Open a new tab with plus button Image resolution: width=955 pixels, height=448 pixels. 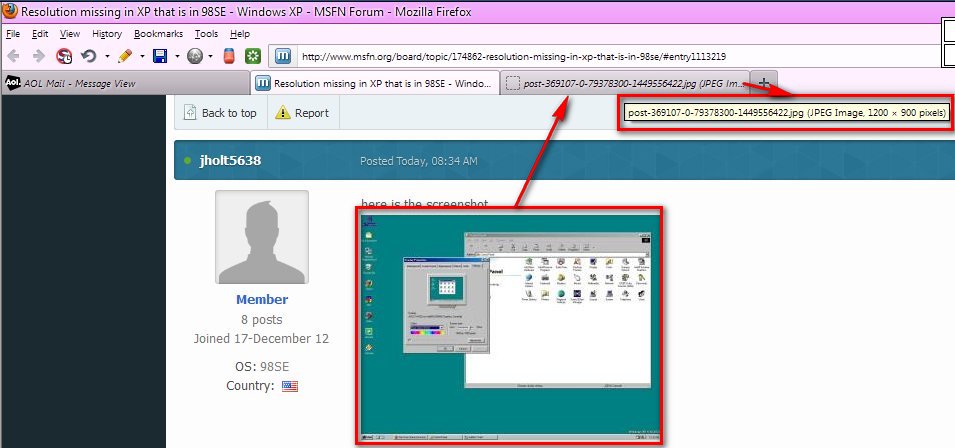coord(764,83)
